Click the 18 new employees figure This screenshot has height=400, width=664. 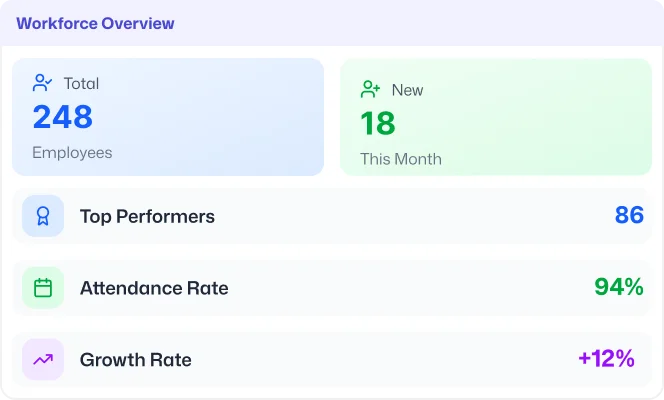378,123
